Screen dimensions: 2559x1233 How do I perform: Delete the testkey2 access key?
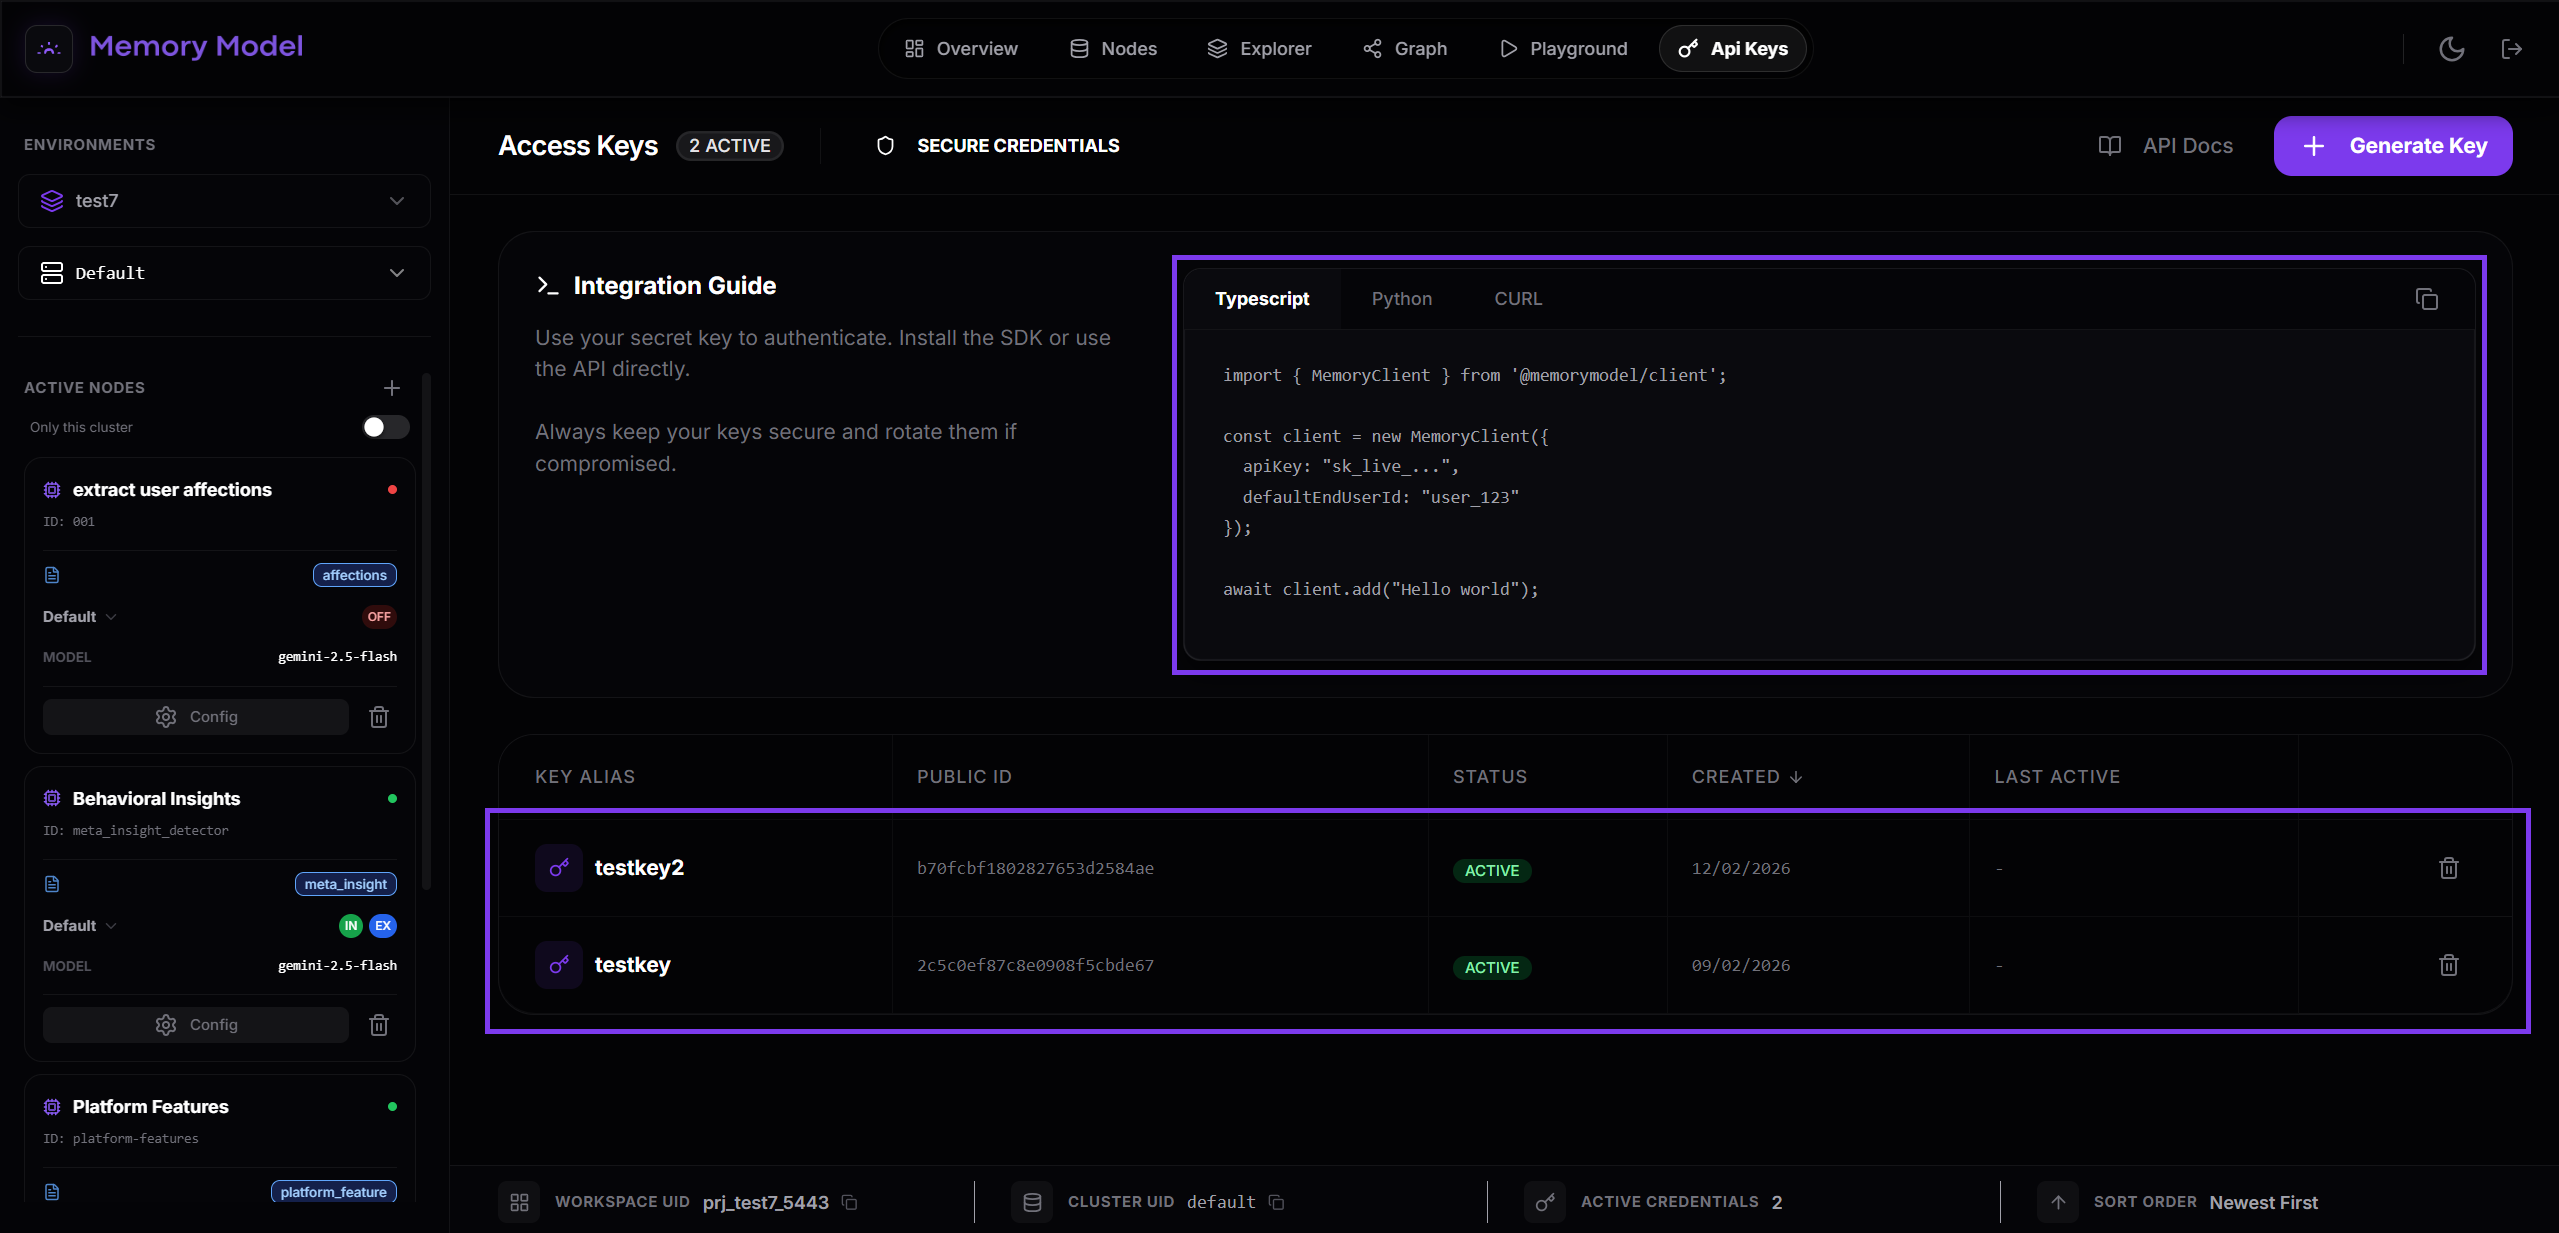point(2448,868)
